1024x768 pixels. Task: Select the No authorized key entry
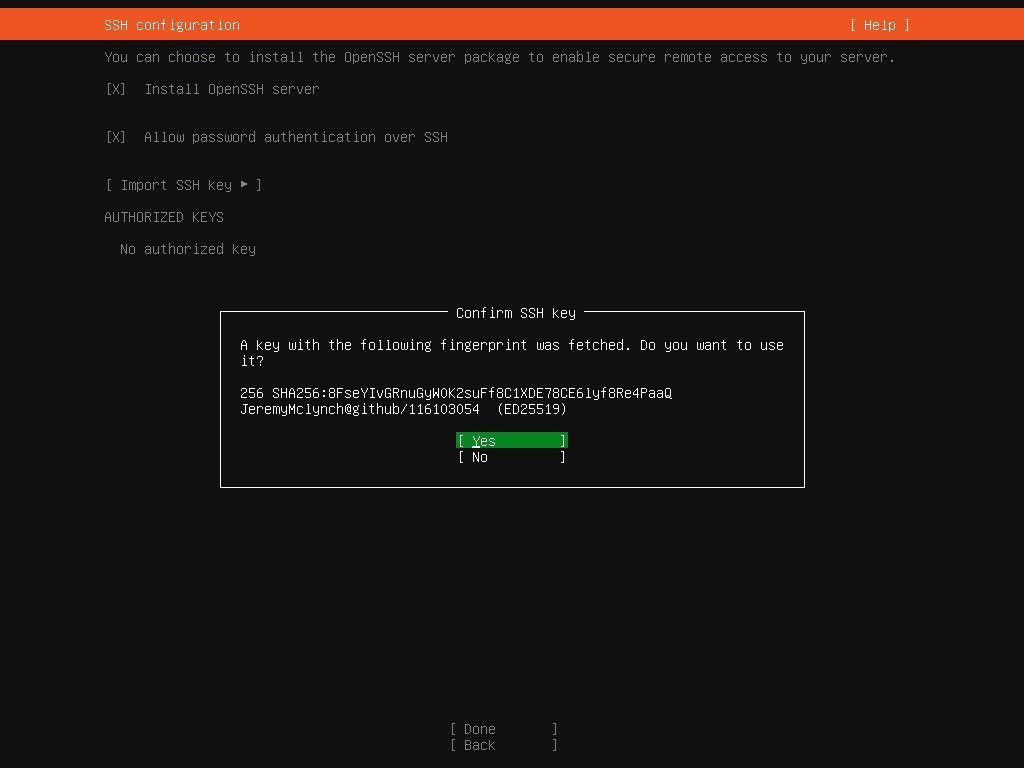click(187, 249)
